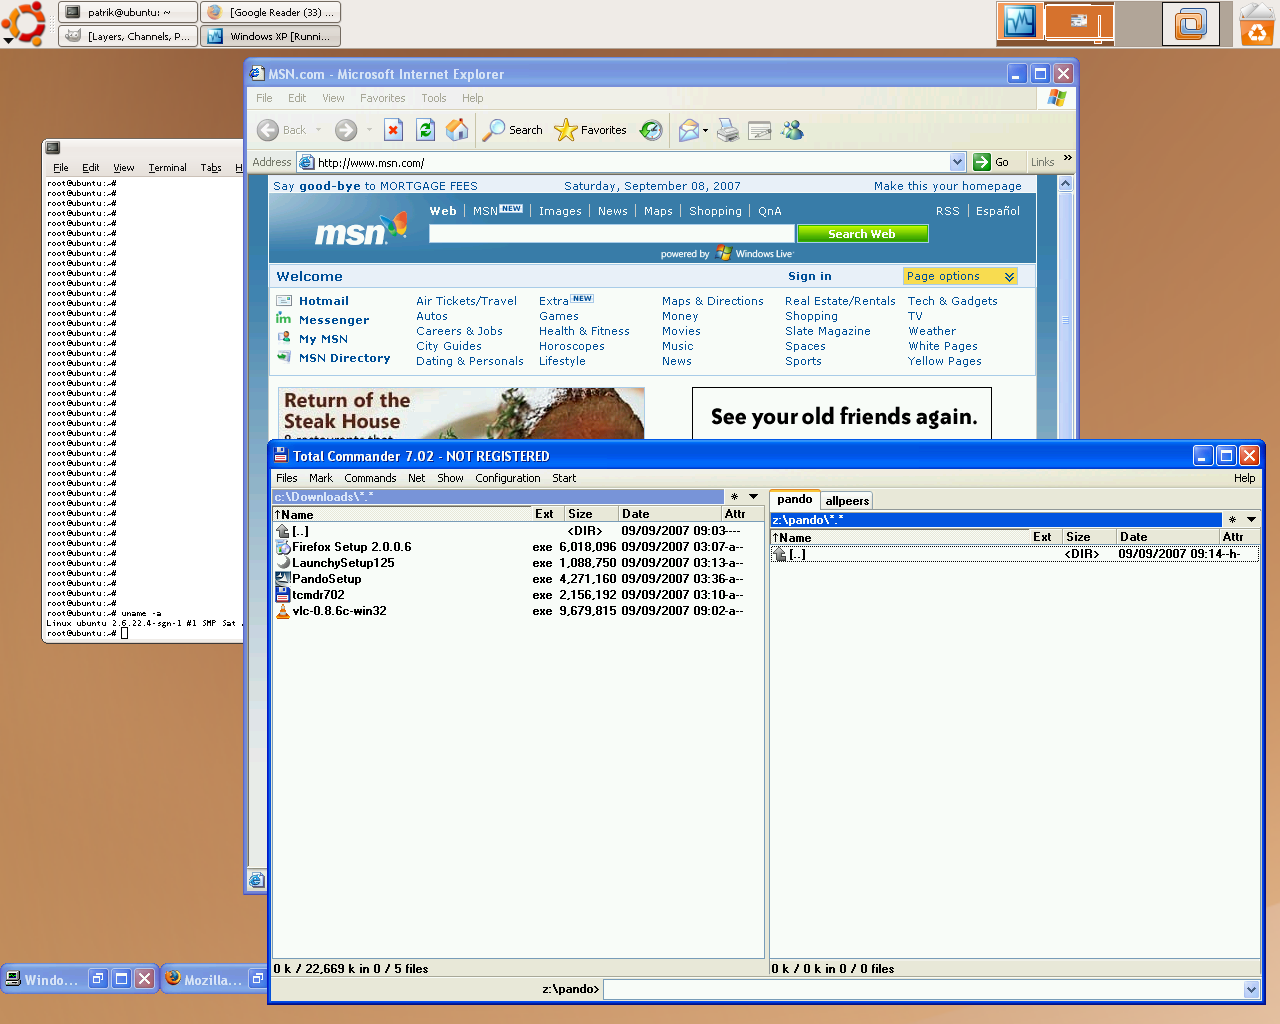The image size is (1280, 1024).
Task: Open Maps & Directions link
Action: tap(712, 301)
